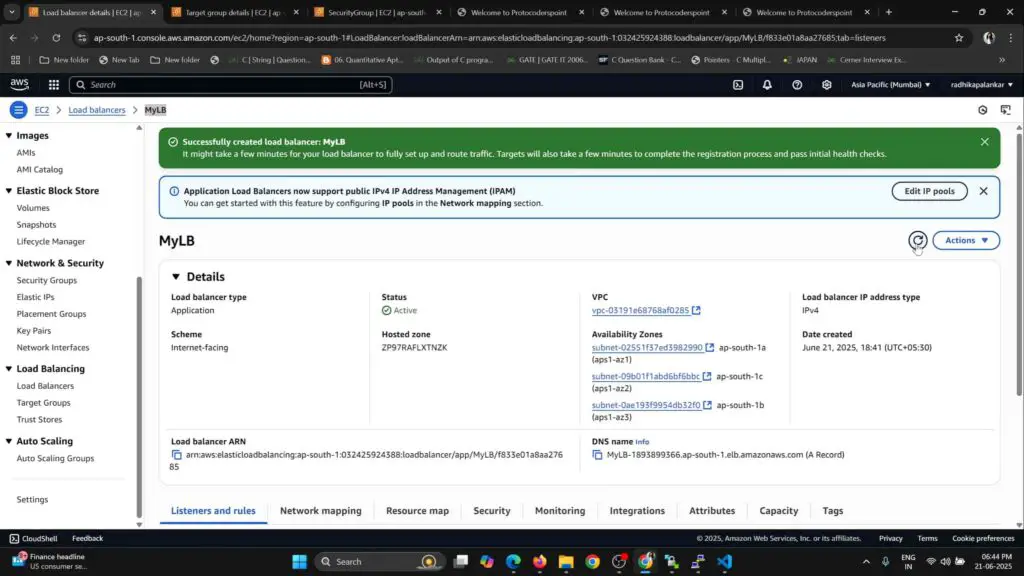Open external icon for subnet ap-south-1c

[x=707, y=376]
